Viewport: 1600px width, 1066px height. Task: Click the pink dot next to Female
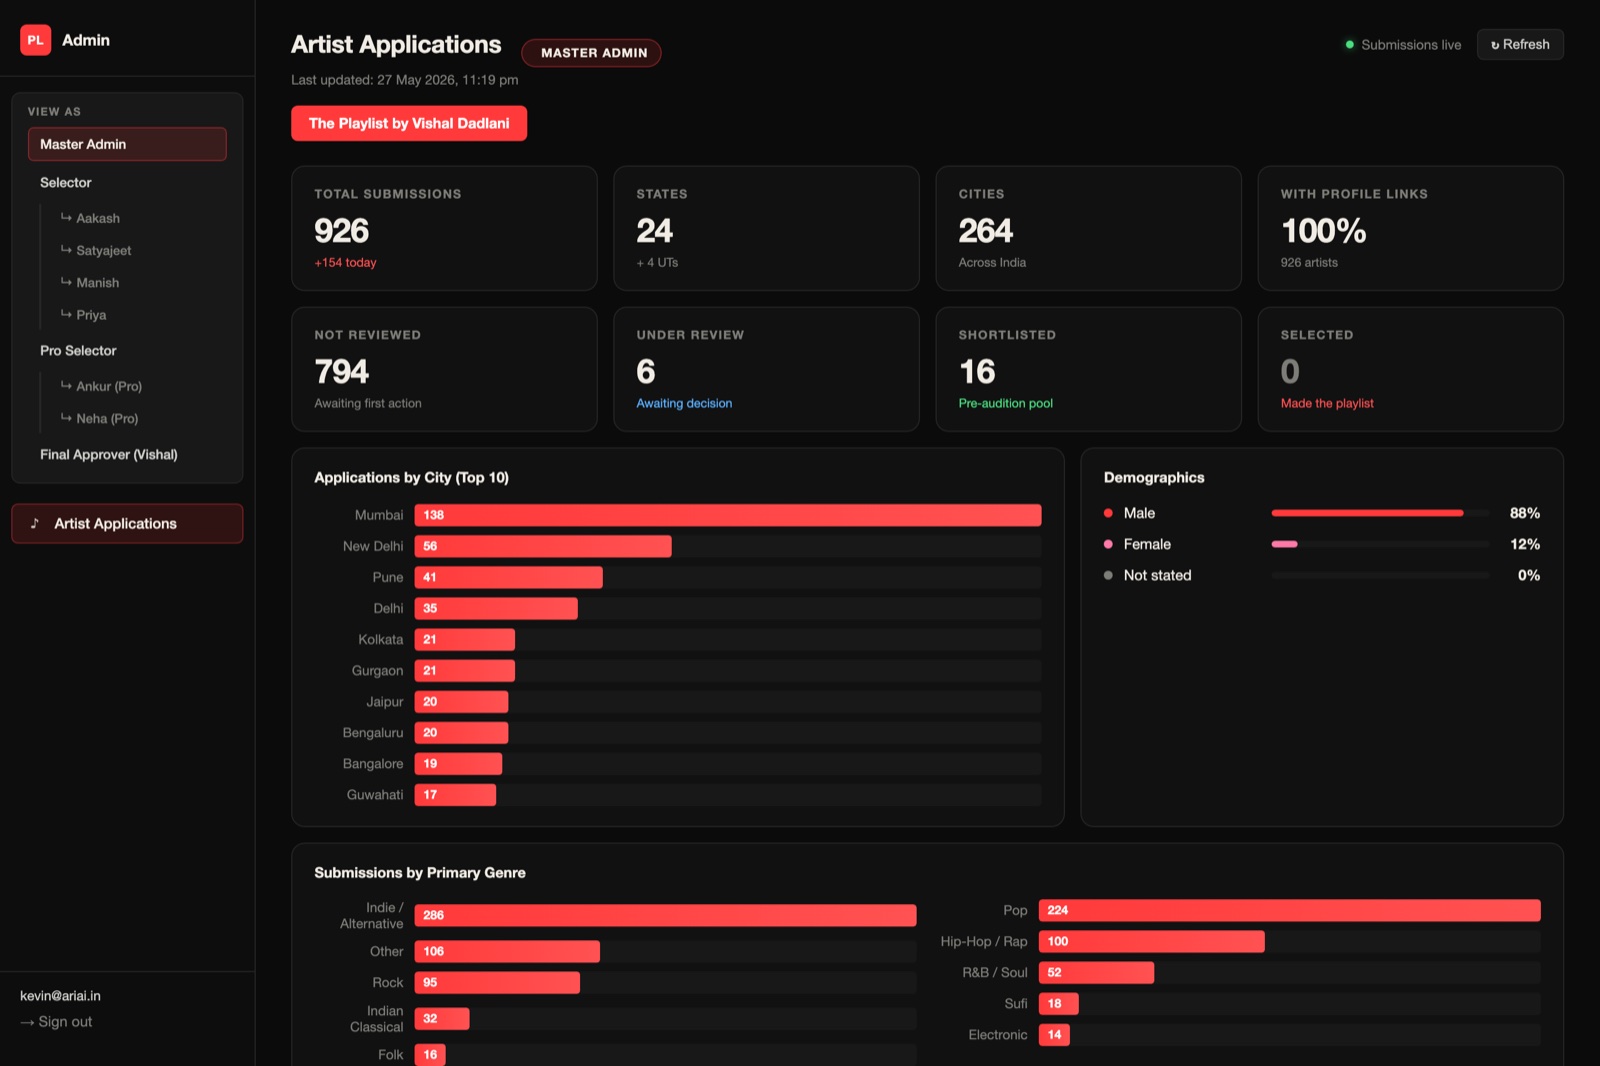coord(1108,544)
